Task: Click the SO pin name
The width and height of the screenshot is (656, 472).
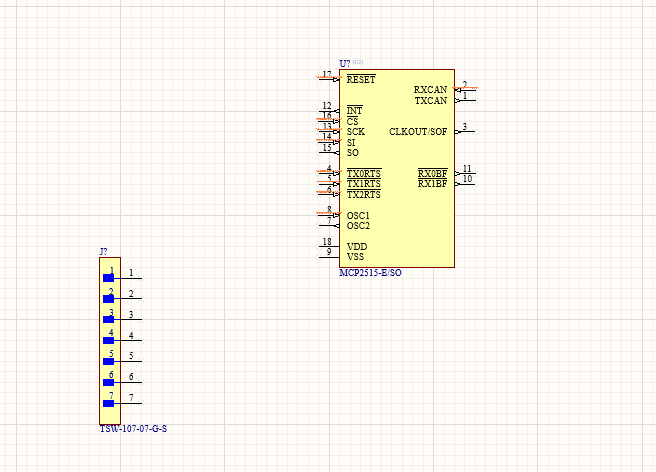Action: pos(353,153)
